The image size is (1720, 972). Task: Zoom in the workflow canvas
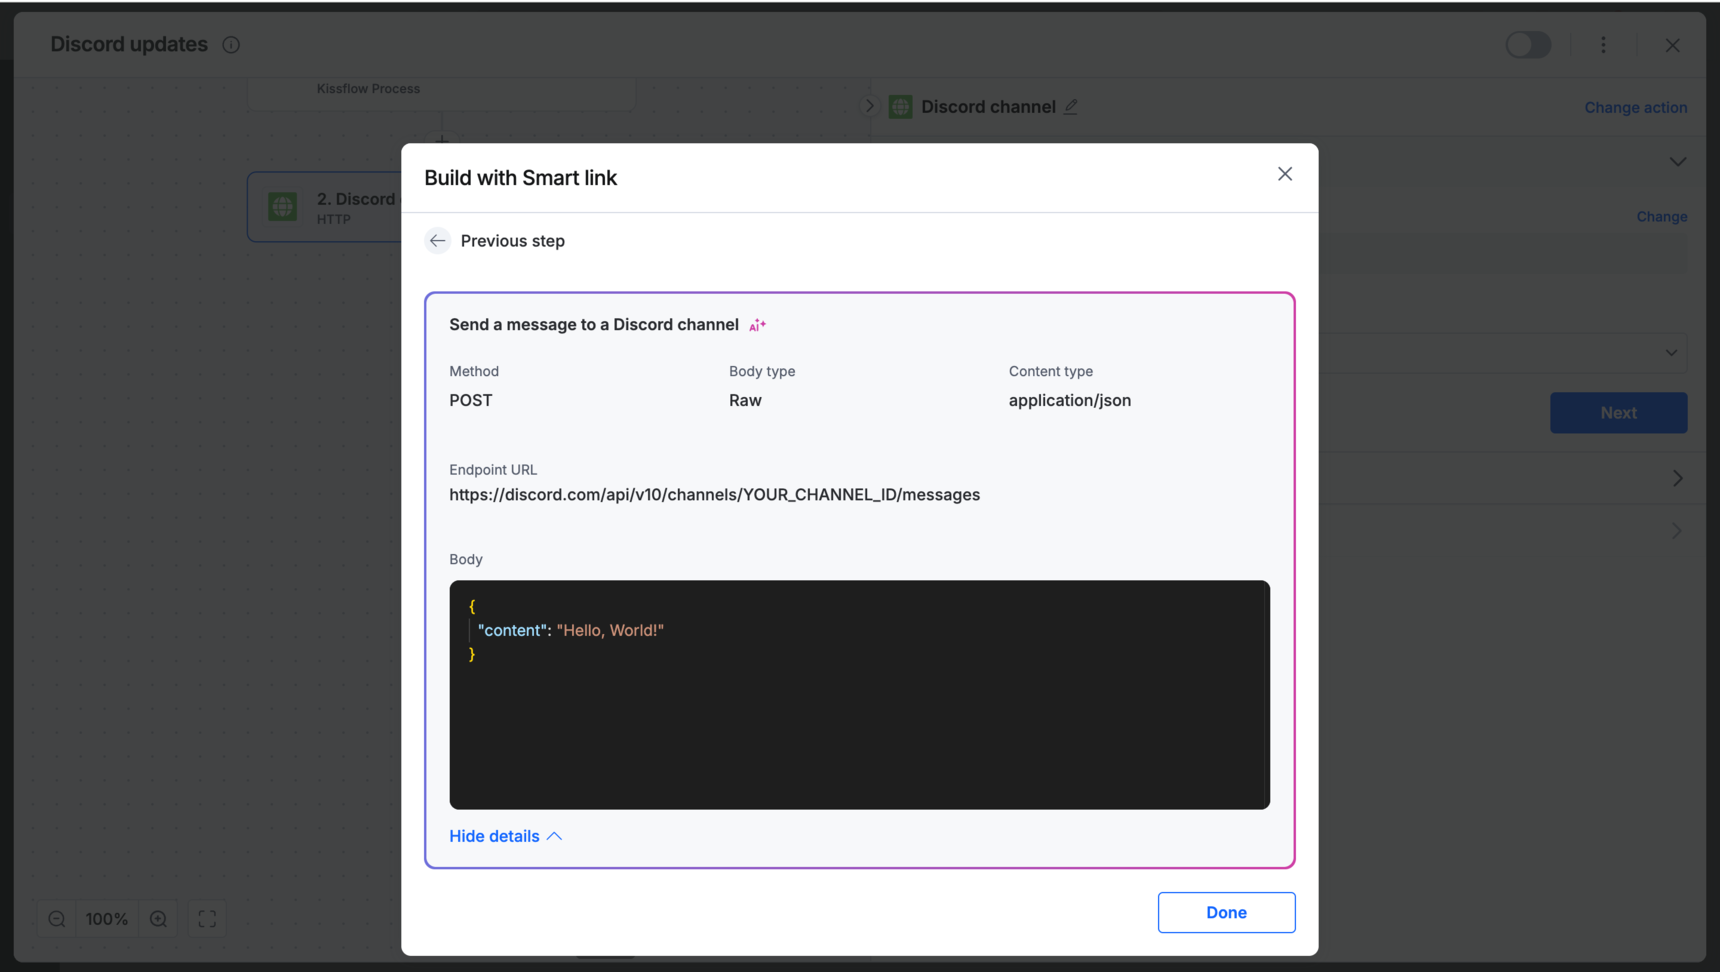point(158,919)
